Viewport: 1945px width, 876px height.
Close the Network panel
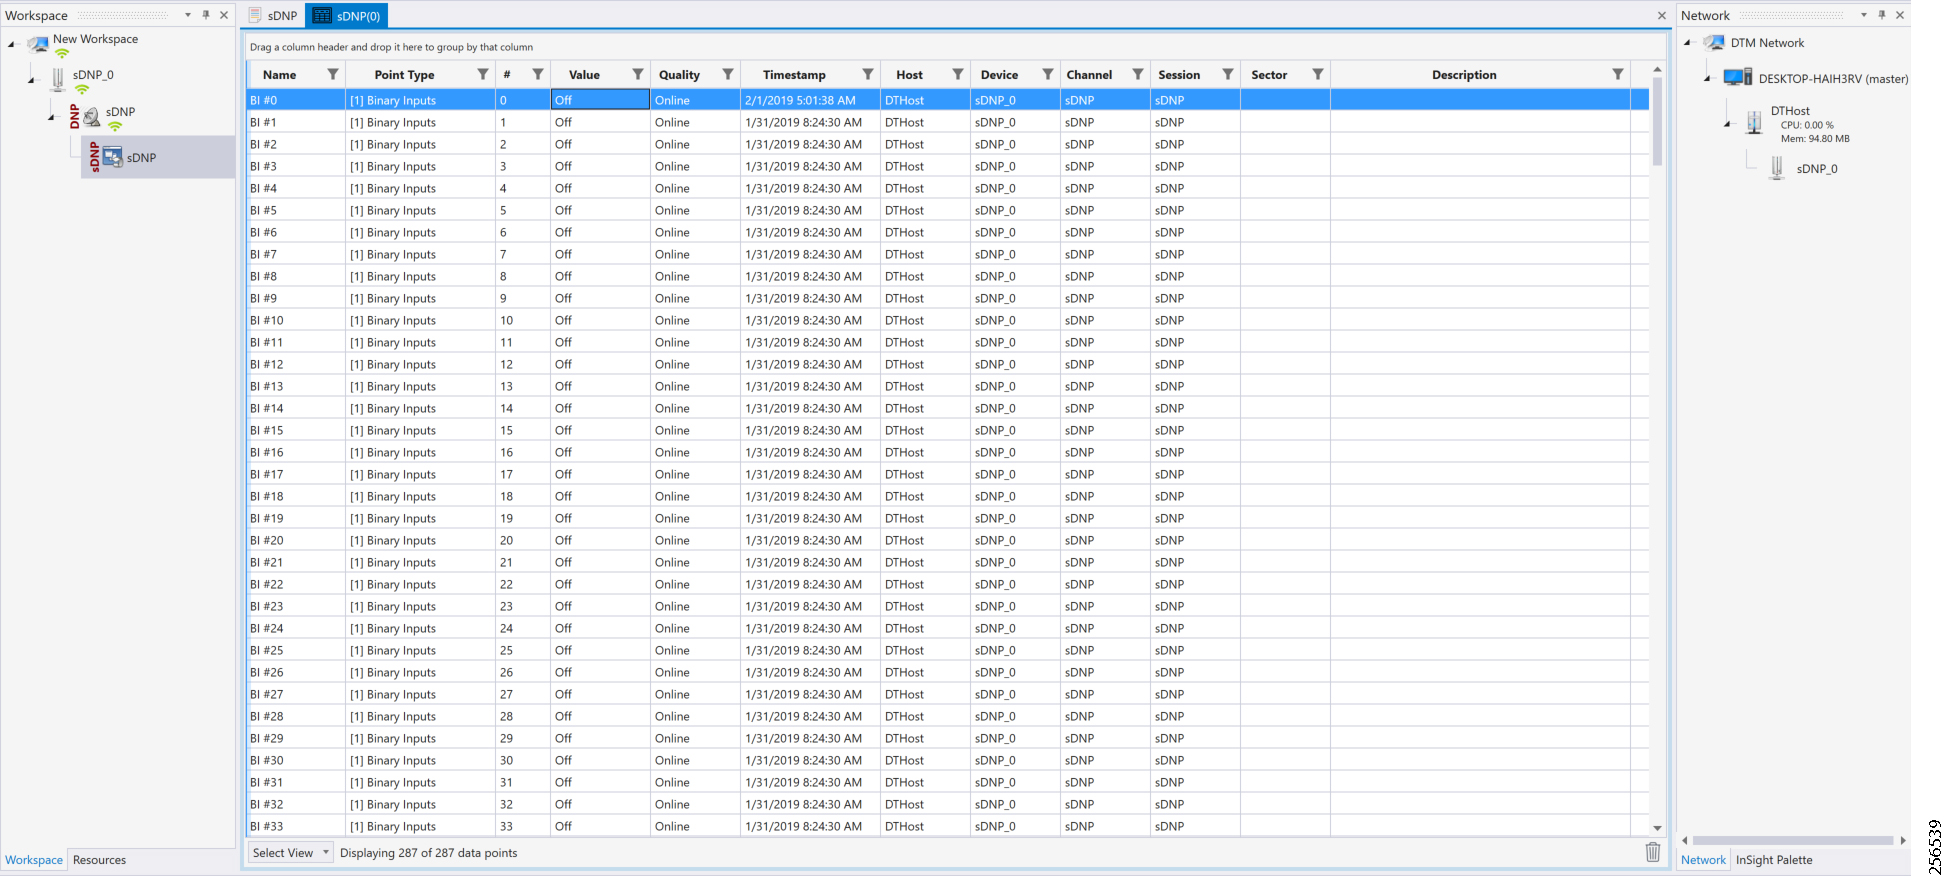1900,15
